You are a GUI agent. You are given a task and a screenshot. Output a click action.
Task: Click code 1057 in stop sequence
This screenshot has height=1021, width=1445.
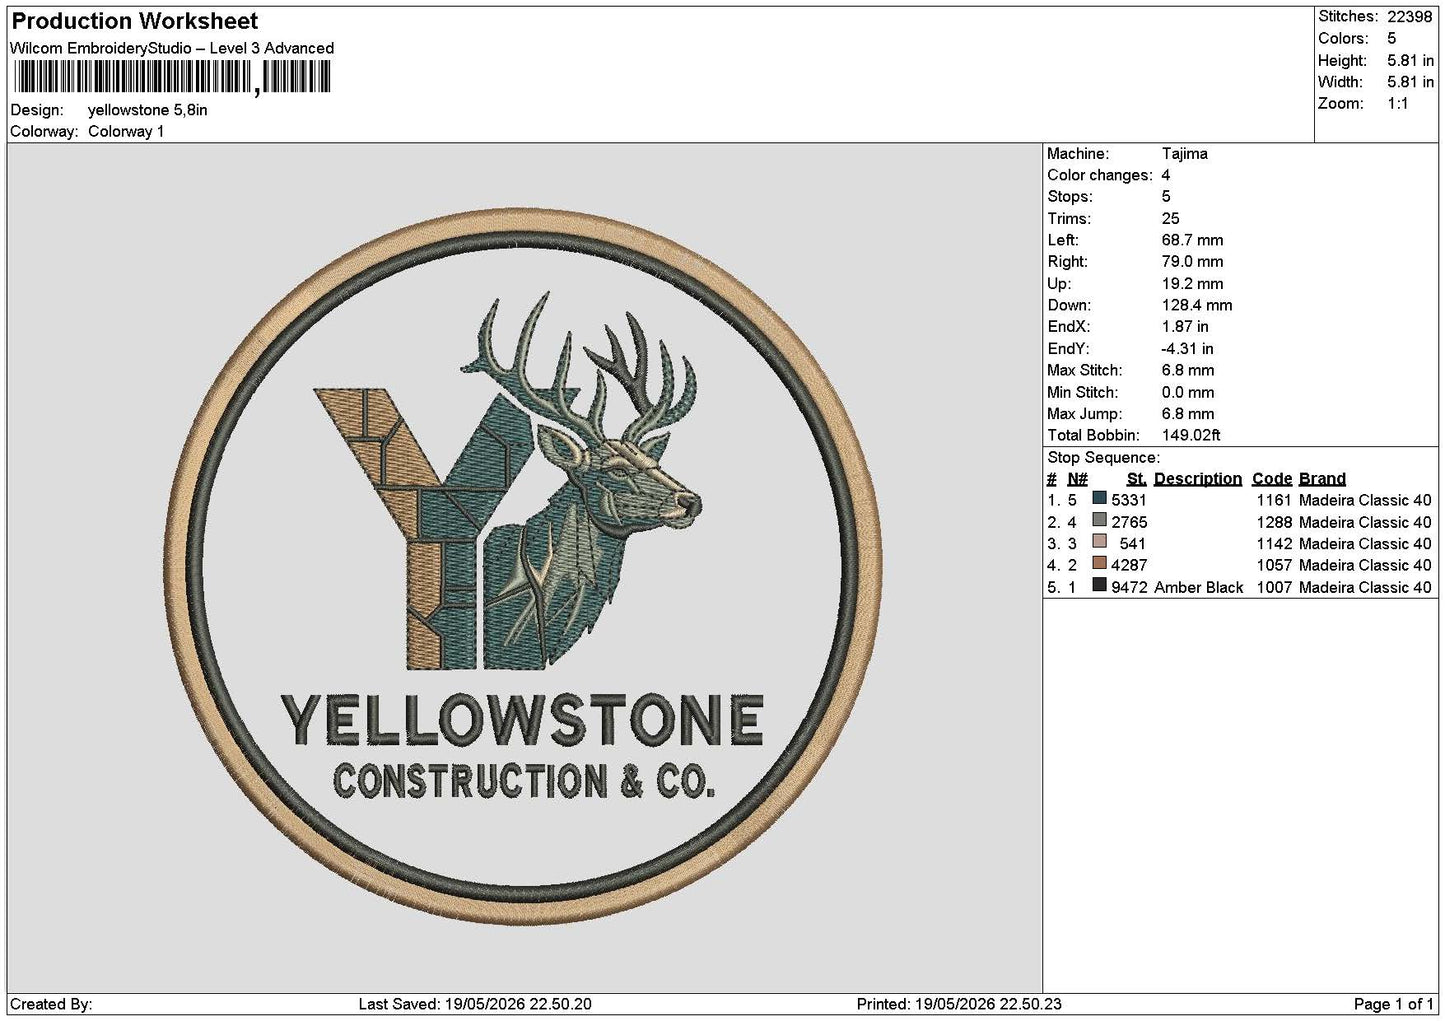pos(1275,566)
